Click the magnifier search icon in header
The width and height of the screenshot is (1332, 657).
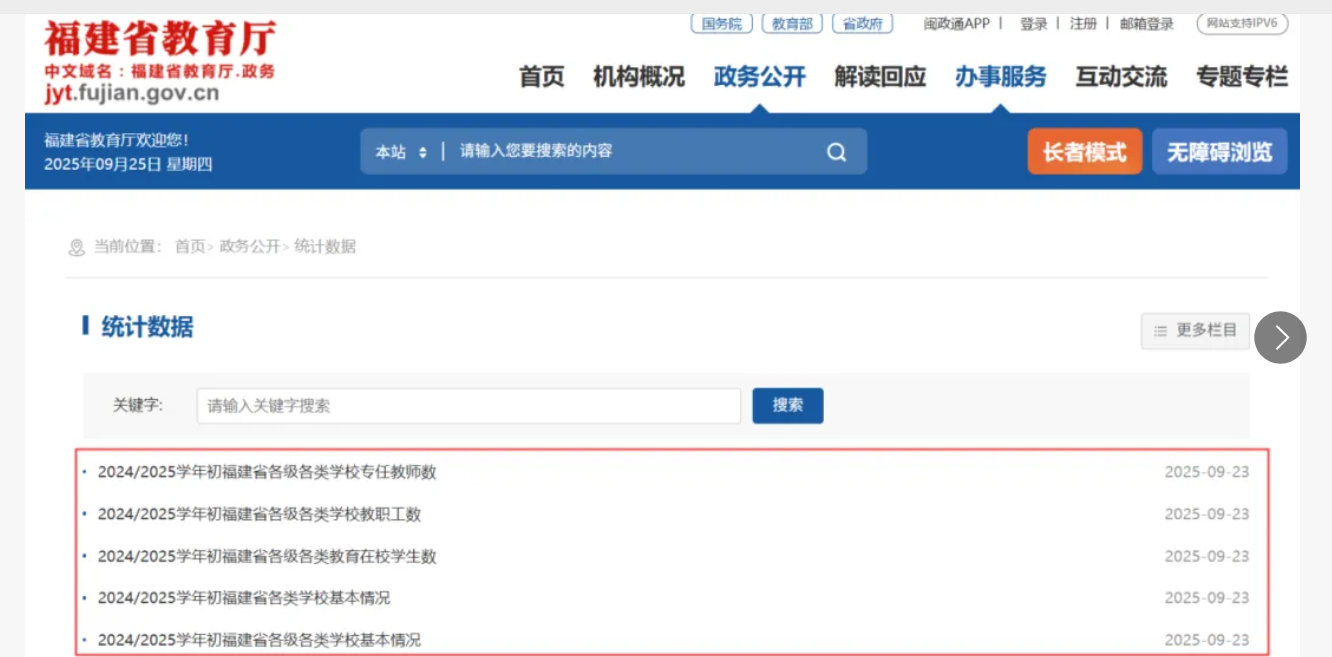[x=836, y=152]
